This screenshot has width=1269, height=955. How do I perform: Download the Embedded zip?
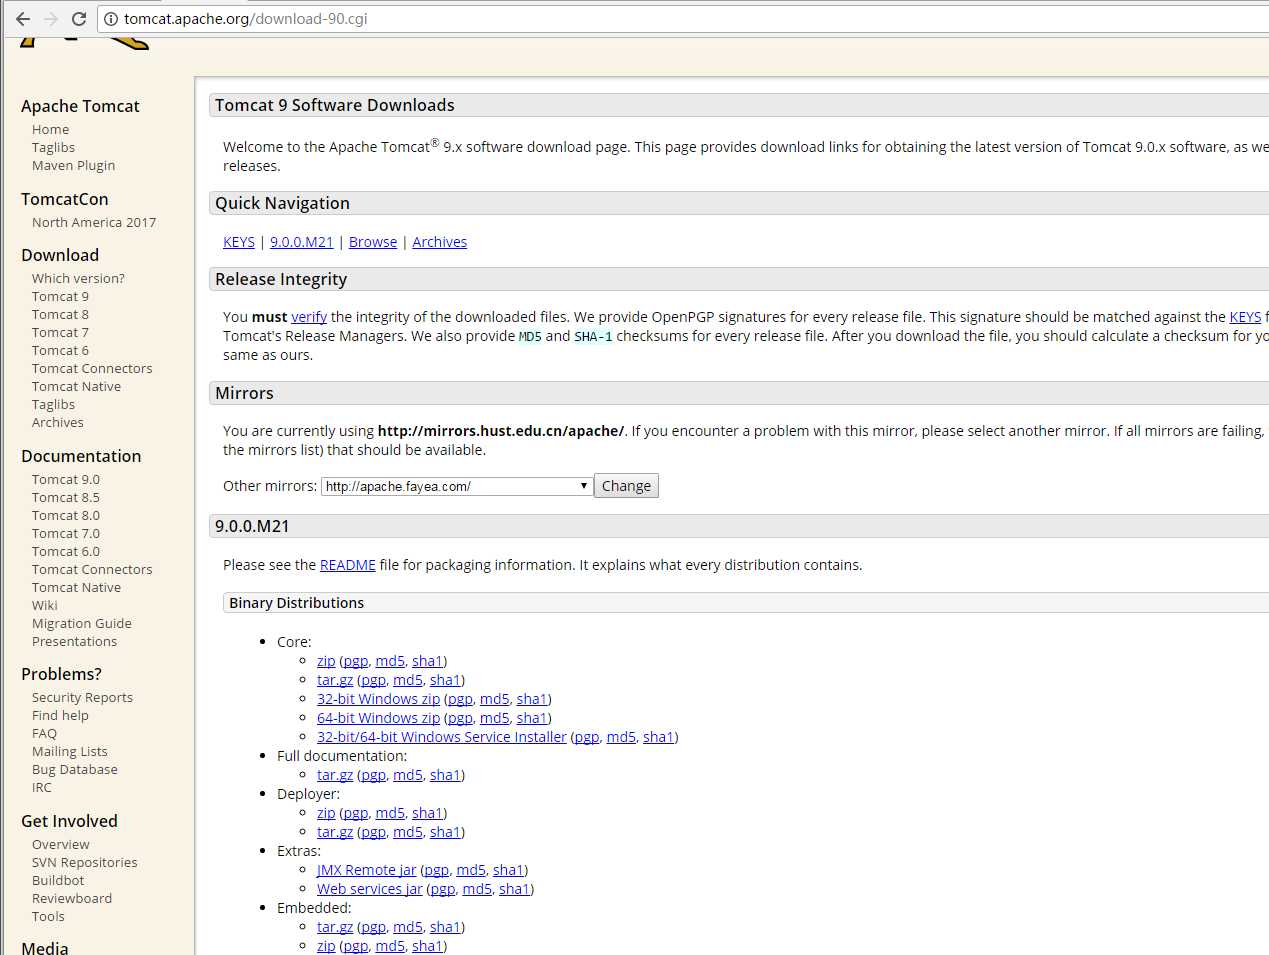326,946
